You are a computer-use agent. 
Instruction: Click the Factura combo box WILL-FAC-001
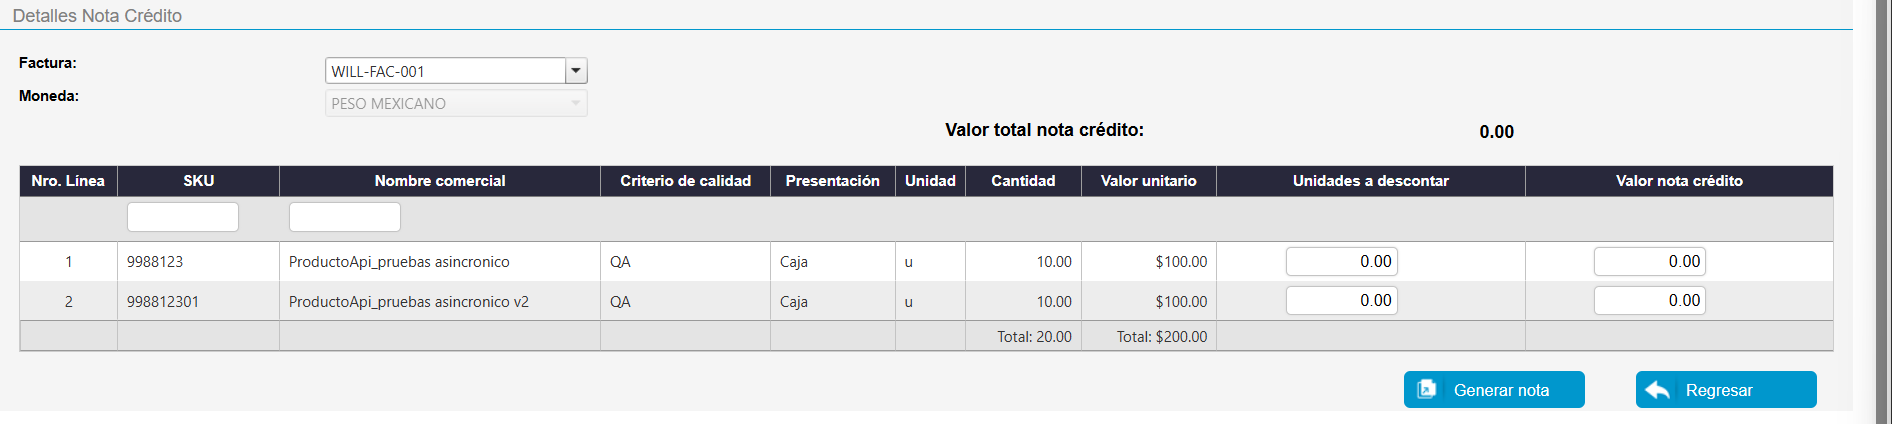tap(446, 71)
